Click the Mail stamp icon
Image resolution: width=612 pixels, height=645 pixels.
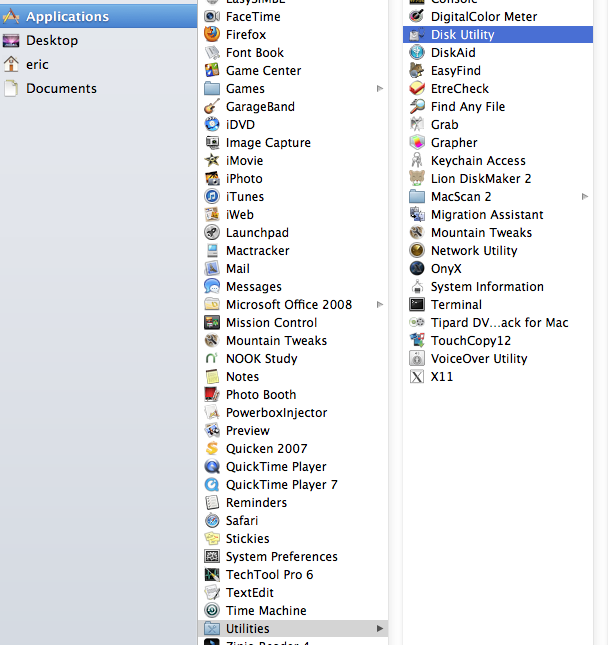[x=212, y=269]
